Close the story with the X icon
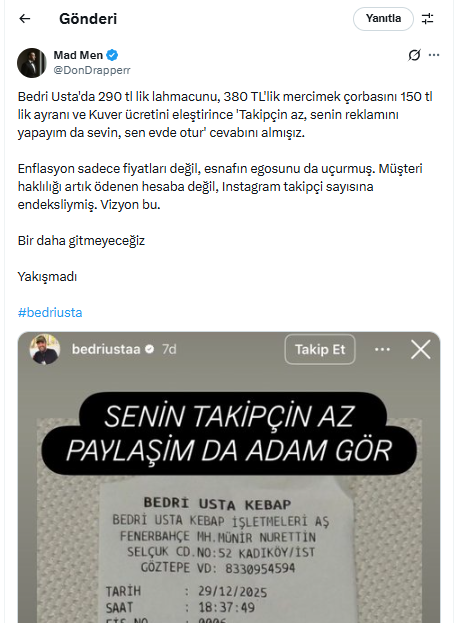This screenshot has width=470, height=623. tap(421, 350)
